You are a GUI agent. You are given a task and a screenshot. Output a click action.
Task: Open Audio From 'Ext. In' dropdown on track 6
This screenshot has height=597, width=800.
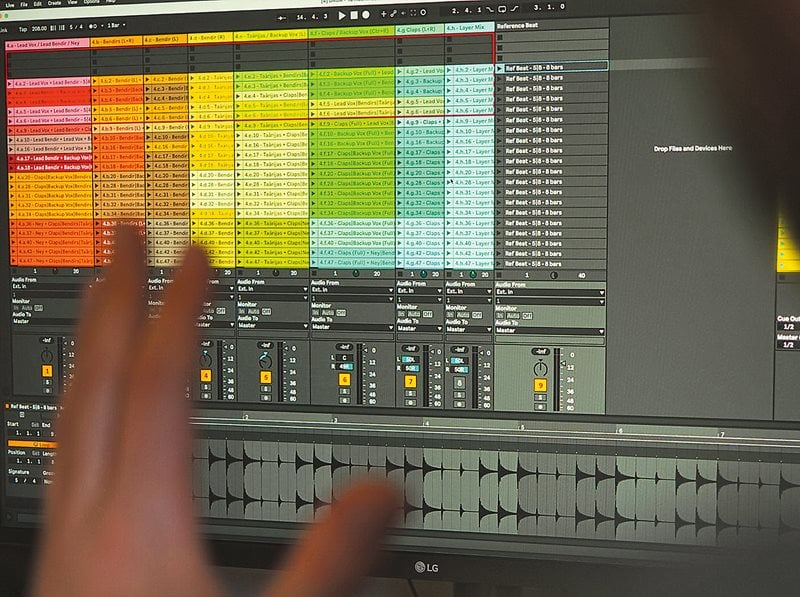click(352, 290)
